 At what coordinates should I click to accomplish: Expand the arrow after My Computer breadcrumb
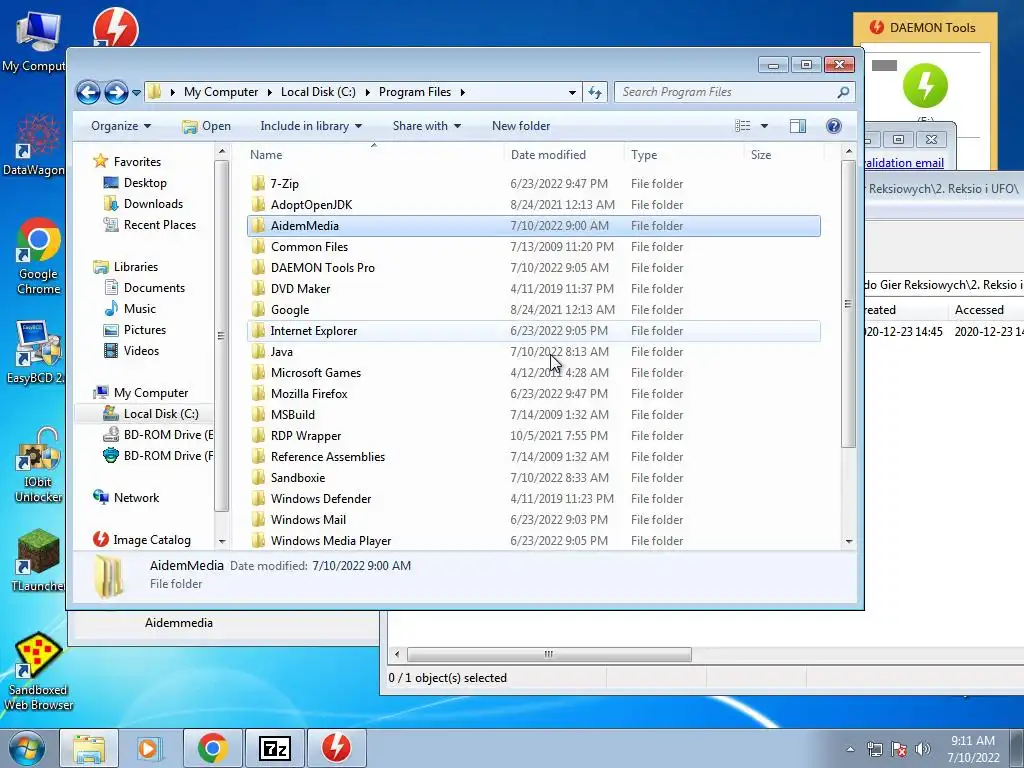[269, 92]
